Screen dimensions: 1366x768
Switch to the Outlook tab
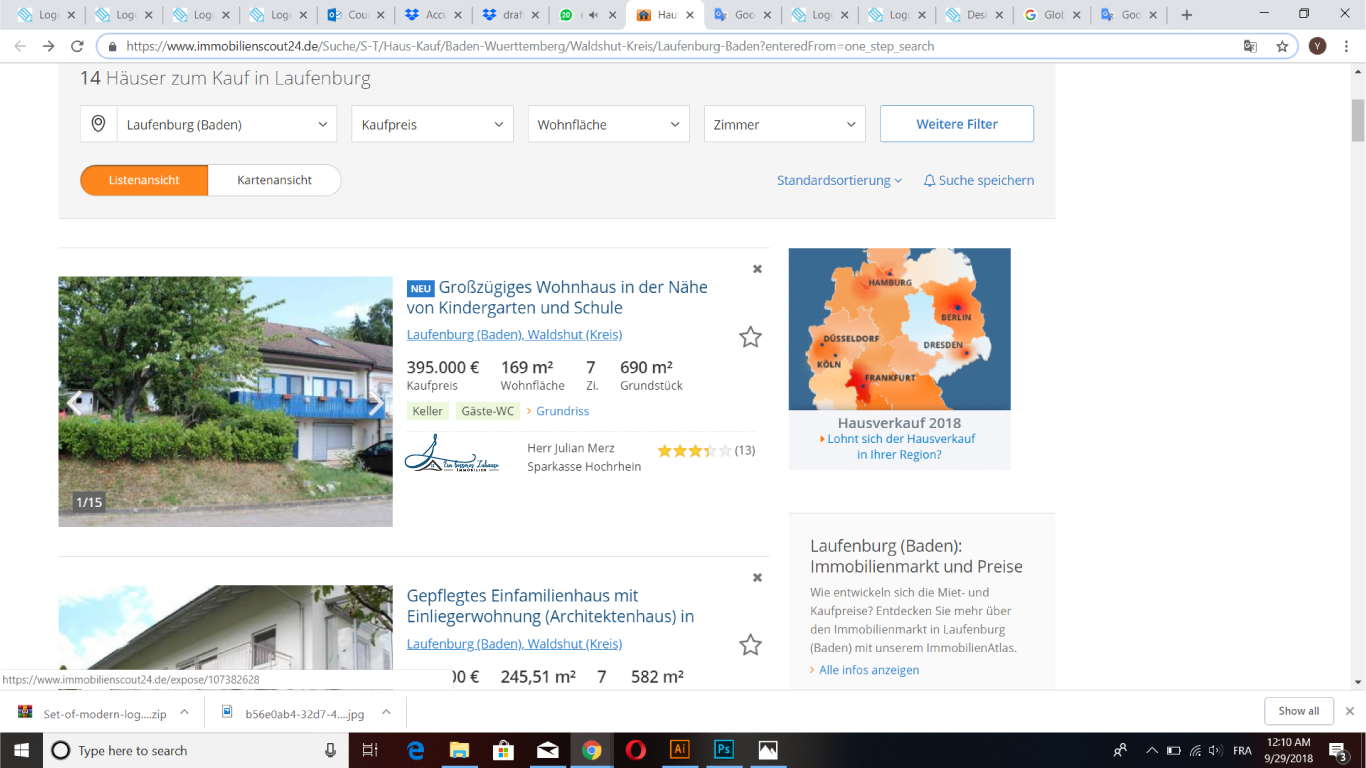tap(355, 15)
